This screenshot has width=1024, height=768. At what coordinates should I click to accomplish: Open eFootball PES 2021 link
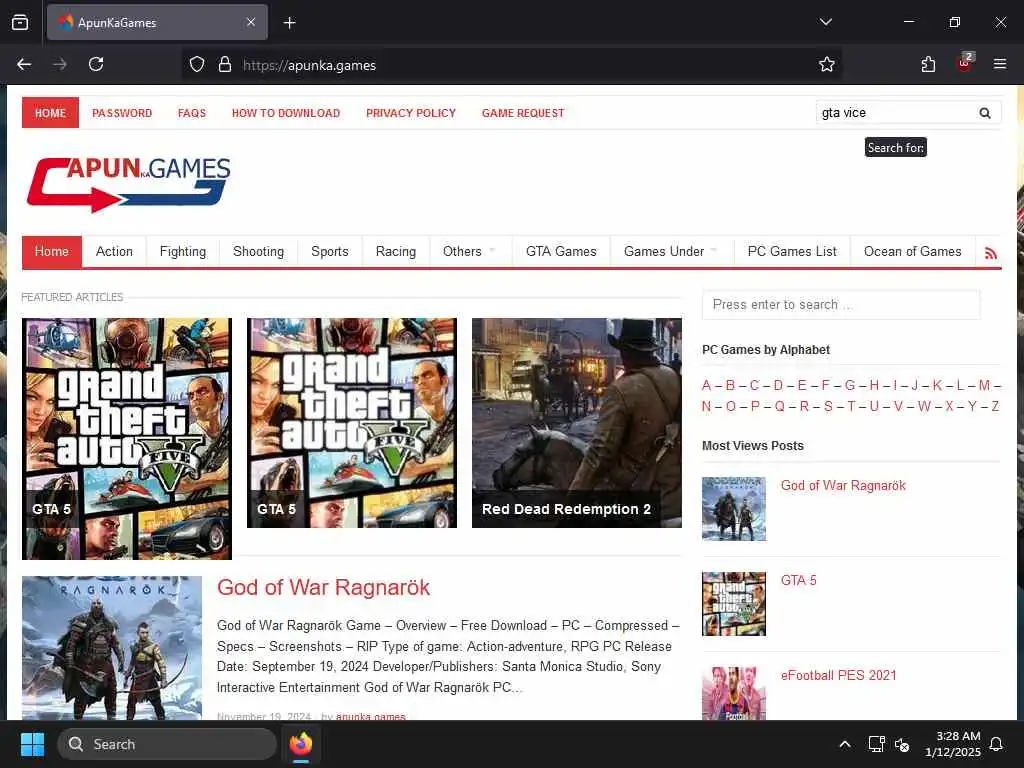tap(839, 675)
